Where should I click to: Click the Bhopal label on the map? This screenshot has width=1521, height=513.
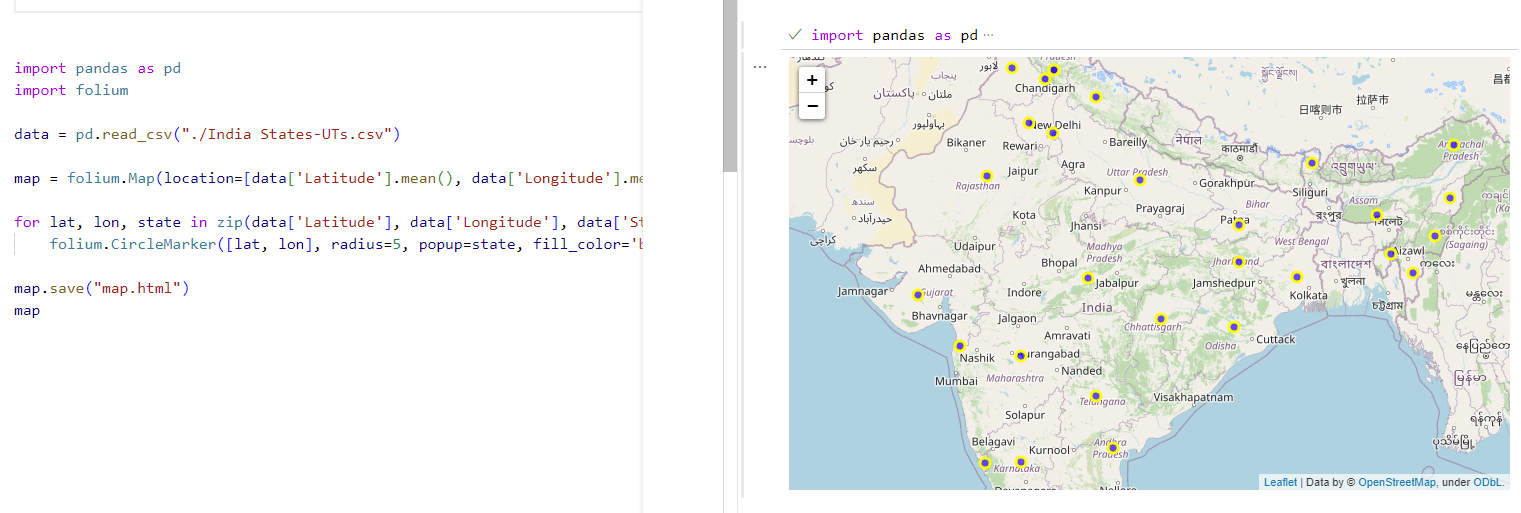tap(1059, 263)
